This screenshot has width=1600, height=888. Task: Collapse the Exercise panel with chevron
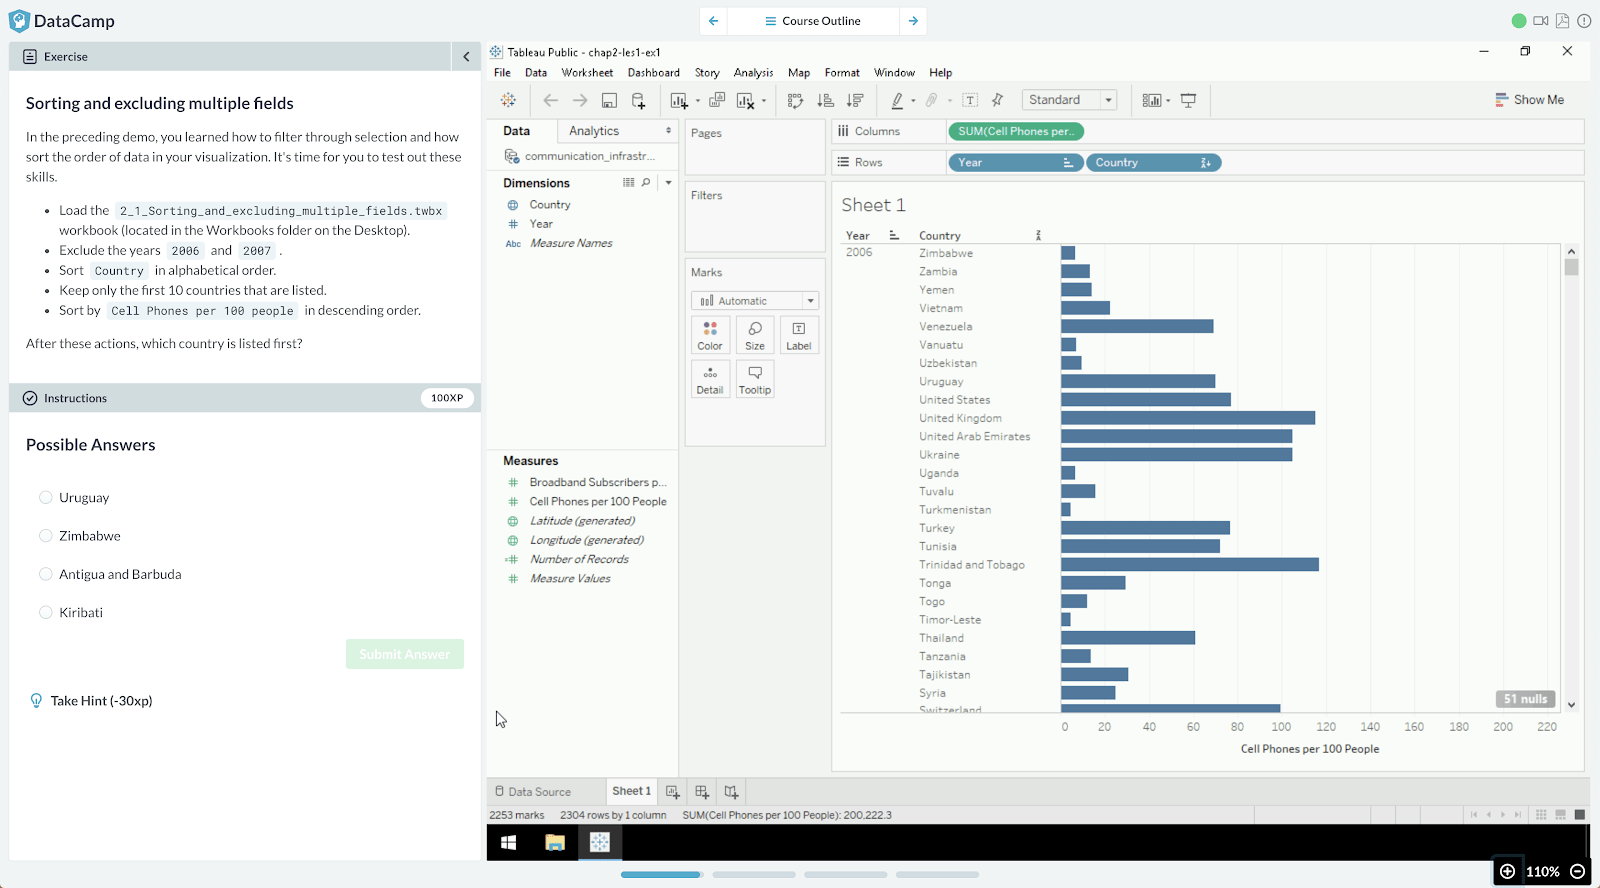point(466,57)
